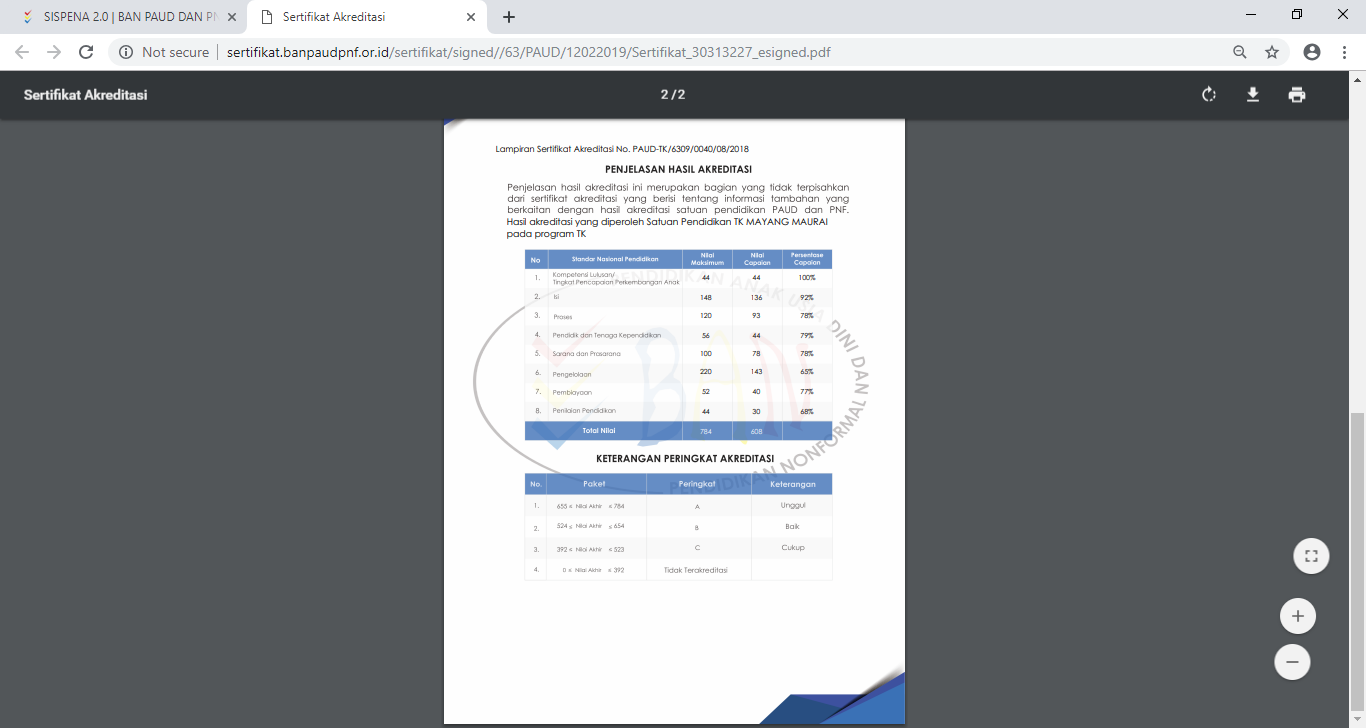
Task: Click the Lampiran Sertifikat Akreditasi No. line
Action: pyautogui.click(x=622, y=149)
